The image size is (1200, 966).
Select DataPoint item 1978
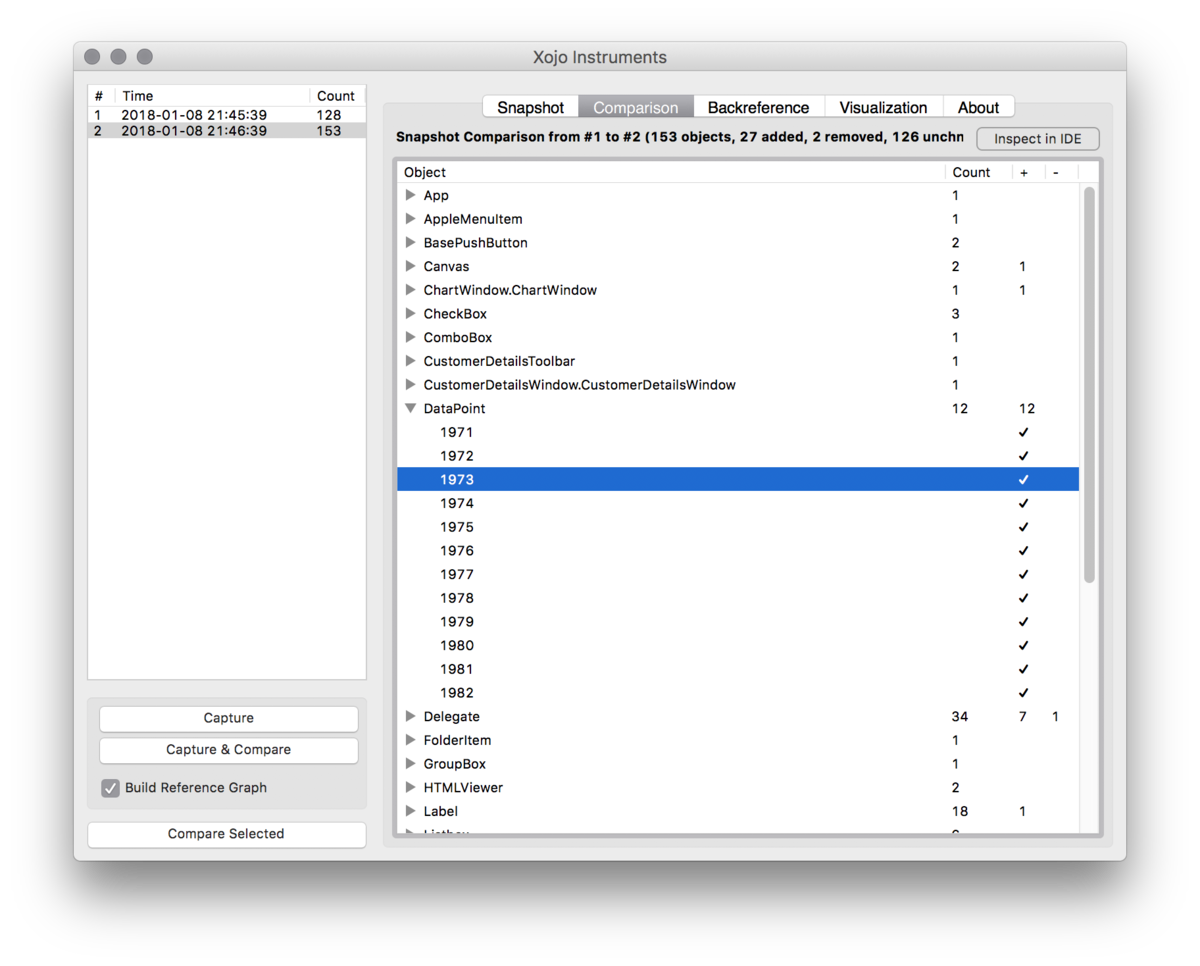point(738,598)
